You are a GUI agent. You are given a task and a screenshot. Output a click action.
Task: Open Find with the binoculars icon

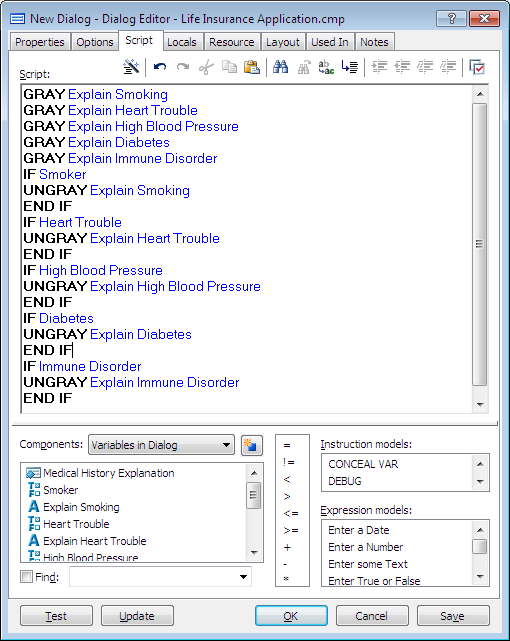(280, 67)
